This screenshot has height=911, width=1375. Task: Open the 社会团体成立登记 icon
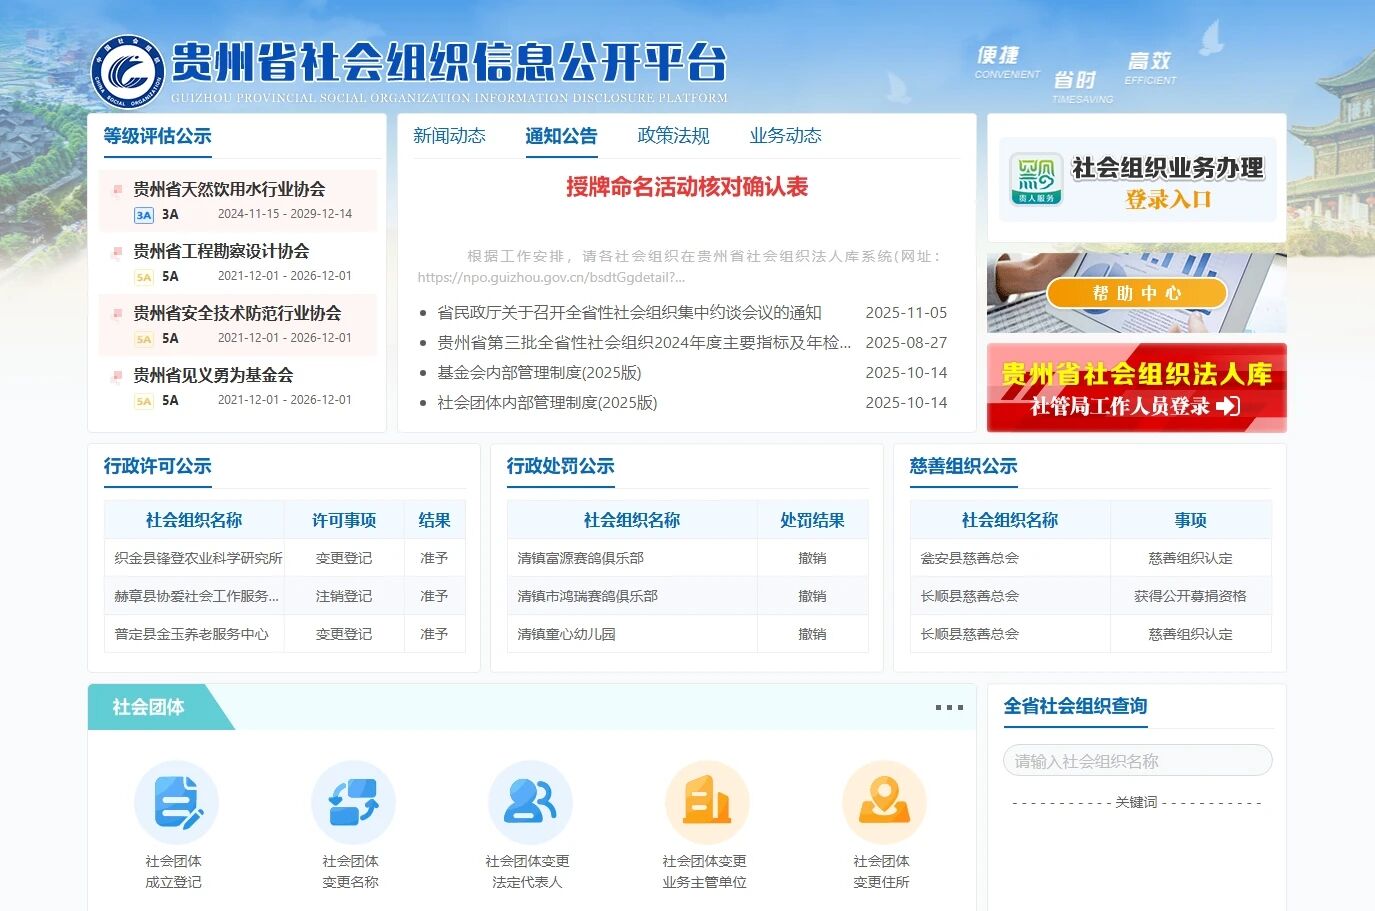(x=176, y=803)
